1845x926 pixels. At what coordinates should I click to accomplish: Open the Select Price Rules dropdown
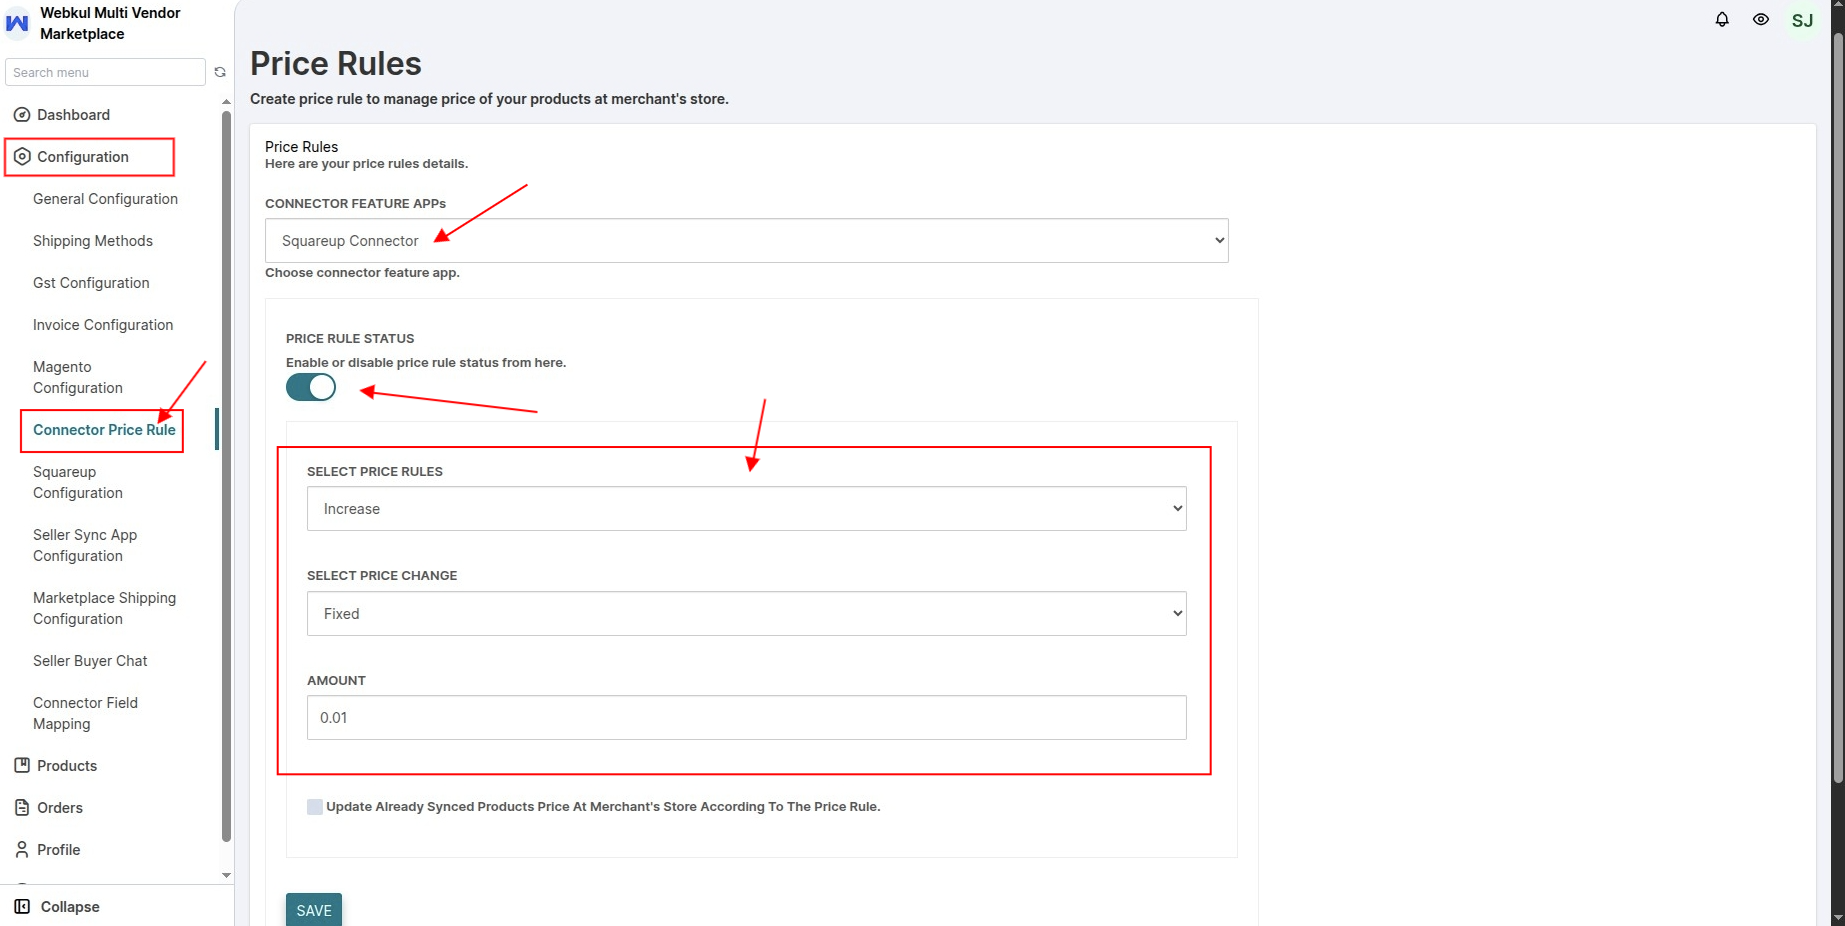coord(747,509)
